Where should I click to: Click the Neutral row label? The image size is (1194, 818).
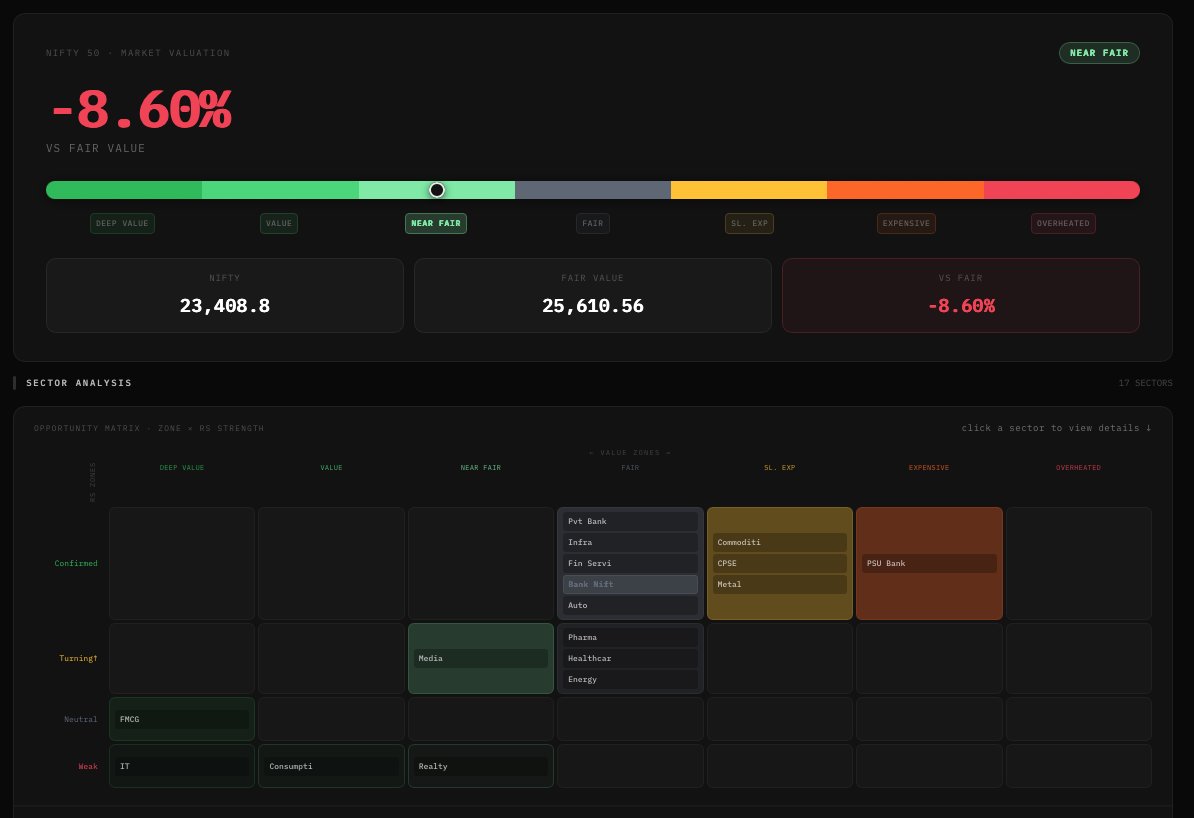click(81, 719)
